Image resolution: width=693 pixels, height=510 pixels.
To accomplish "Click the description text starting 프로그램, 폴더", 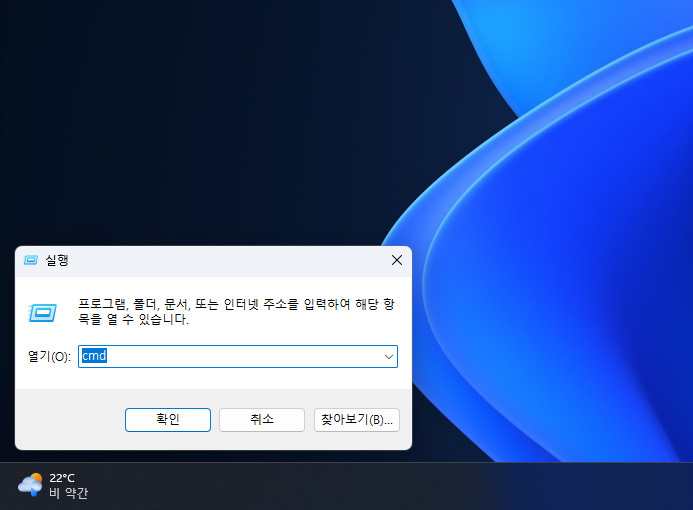I will 236,312.
